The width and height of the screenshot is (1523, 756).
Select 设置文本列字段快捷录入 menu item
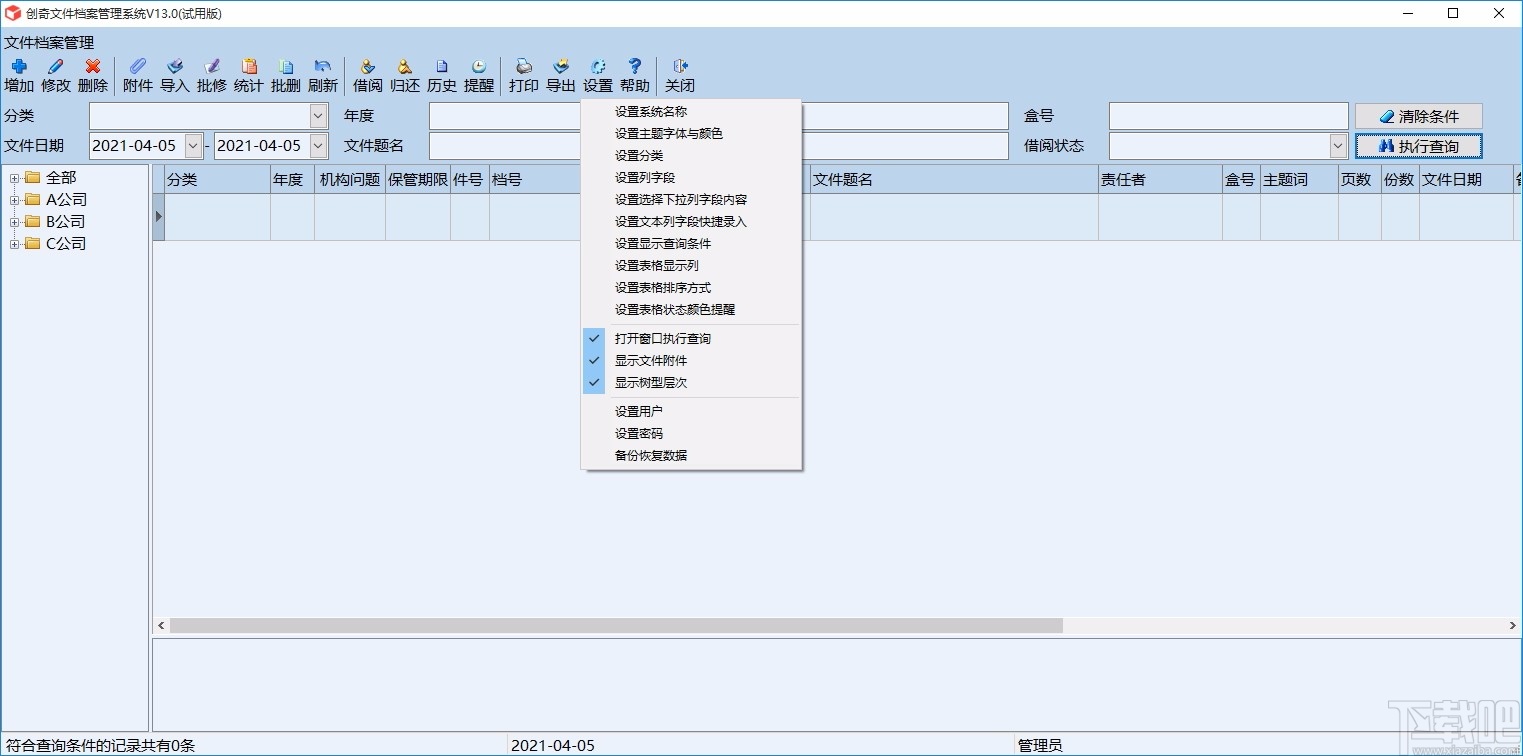691,222
